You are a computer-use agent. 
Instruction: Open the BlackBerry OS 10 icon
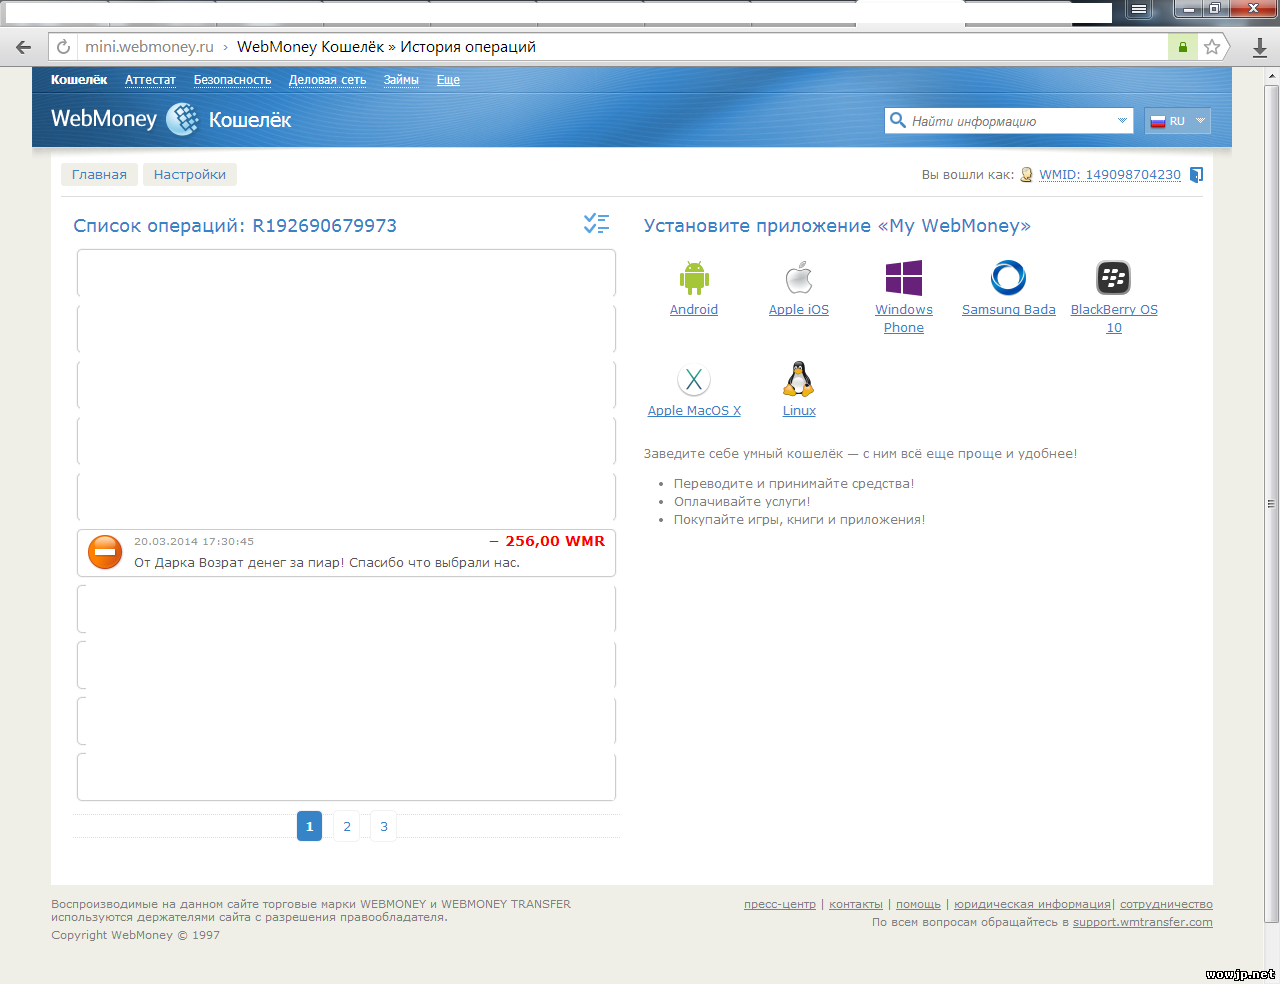(x=1113, y=278)
